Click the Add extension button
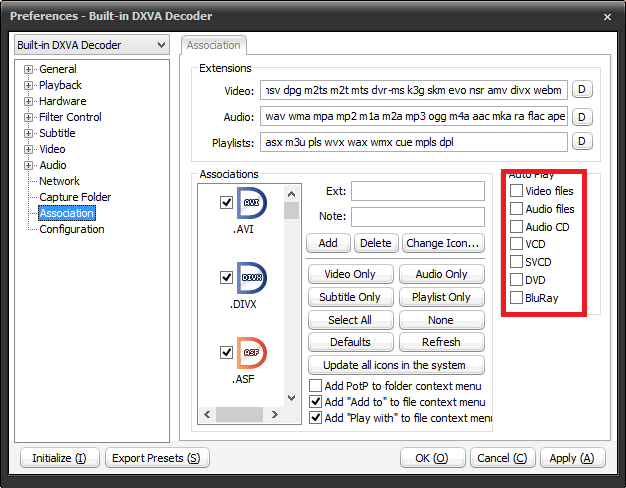The width and height of the screenshot is (626, 488). [328, 243]
